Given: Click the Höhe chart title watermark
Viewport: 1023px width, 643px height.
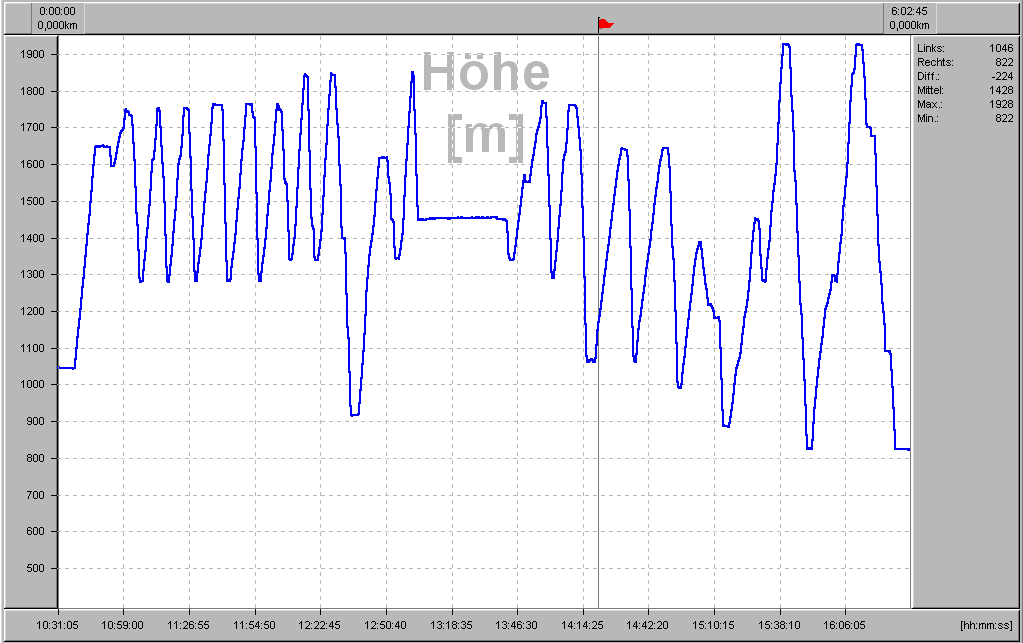Looking at the screenshot, I should click(486, 74).
